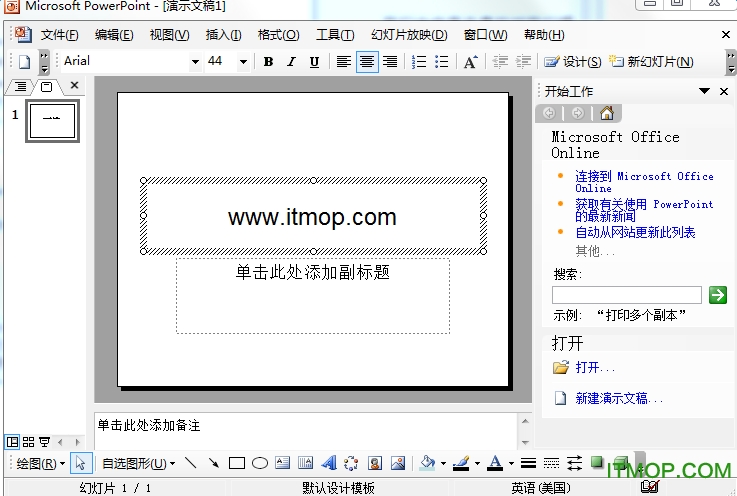This screenshot has height=496, width=737.
Task: Open the 工具(T) menu
Action: pyautogui.click(x=335, y=35)
